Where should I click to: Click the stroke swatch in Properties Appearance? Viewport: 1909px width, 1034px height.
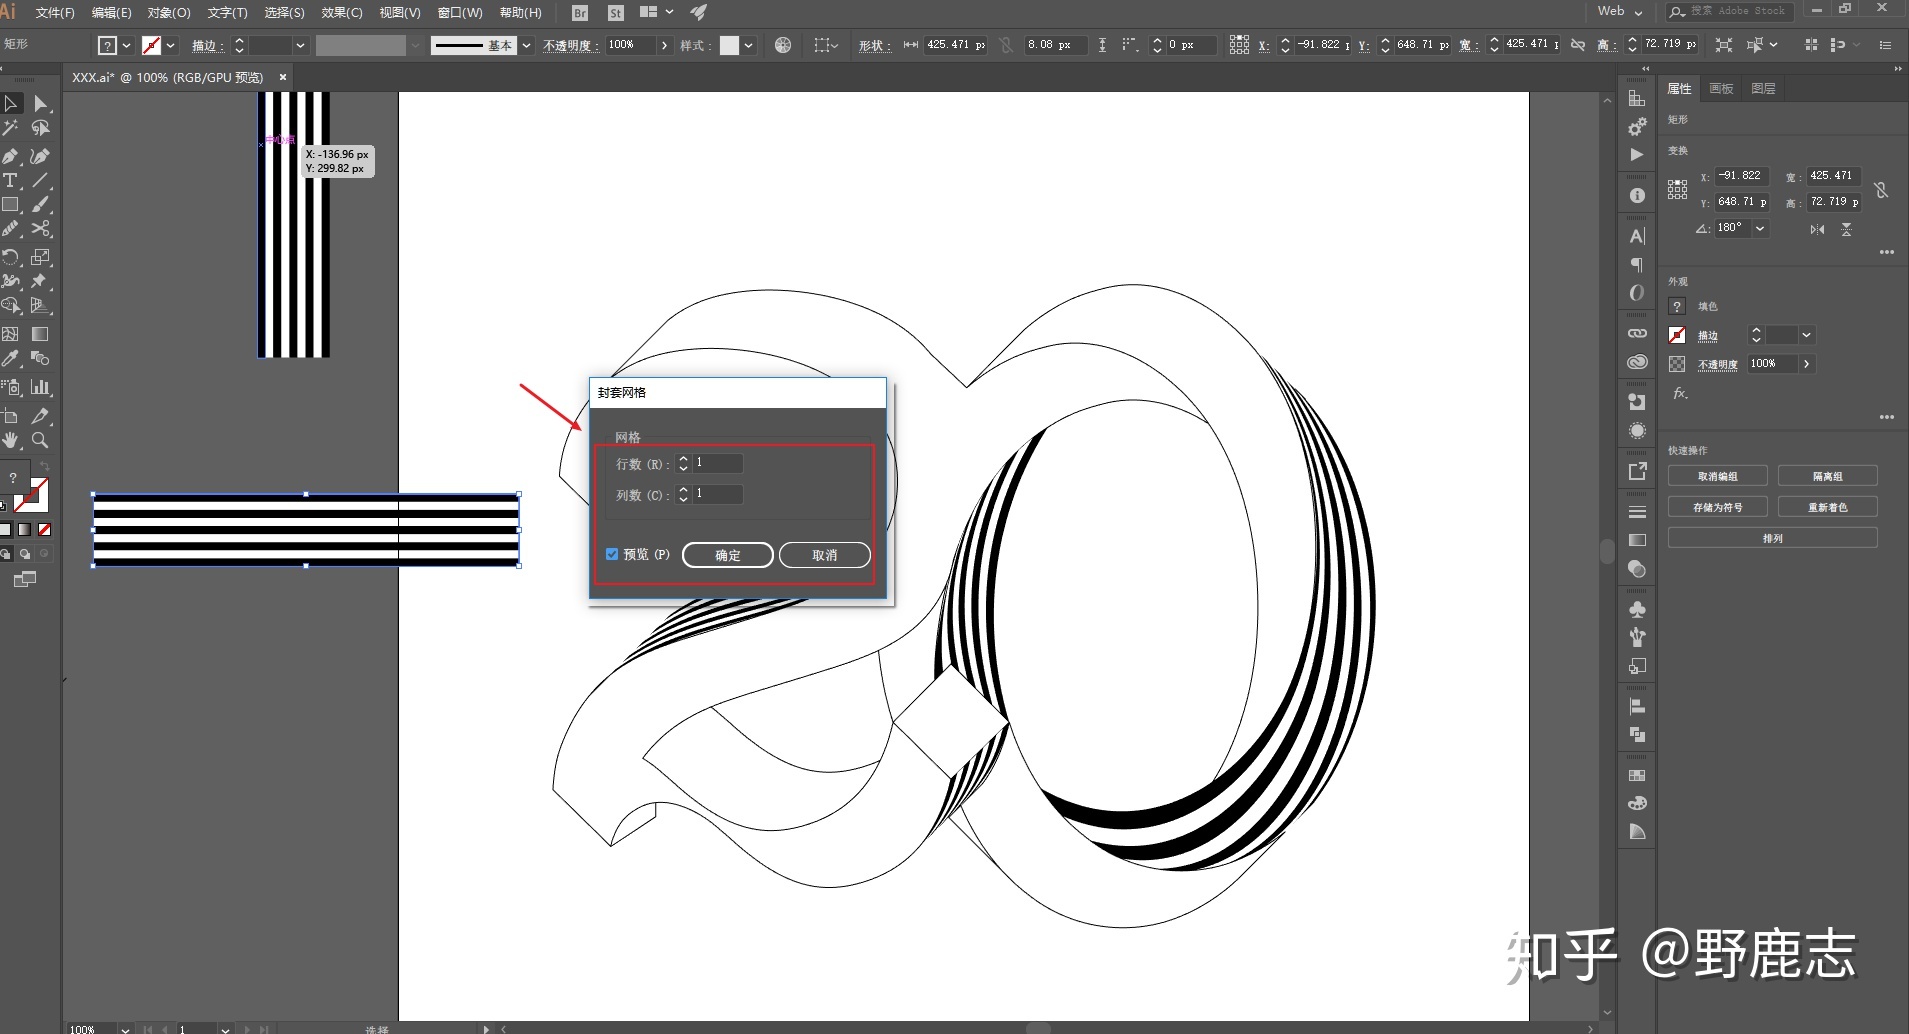(x=1678, y=335)
